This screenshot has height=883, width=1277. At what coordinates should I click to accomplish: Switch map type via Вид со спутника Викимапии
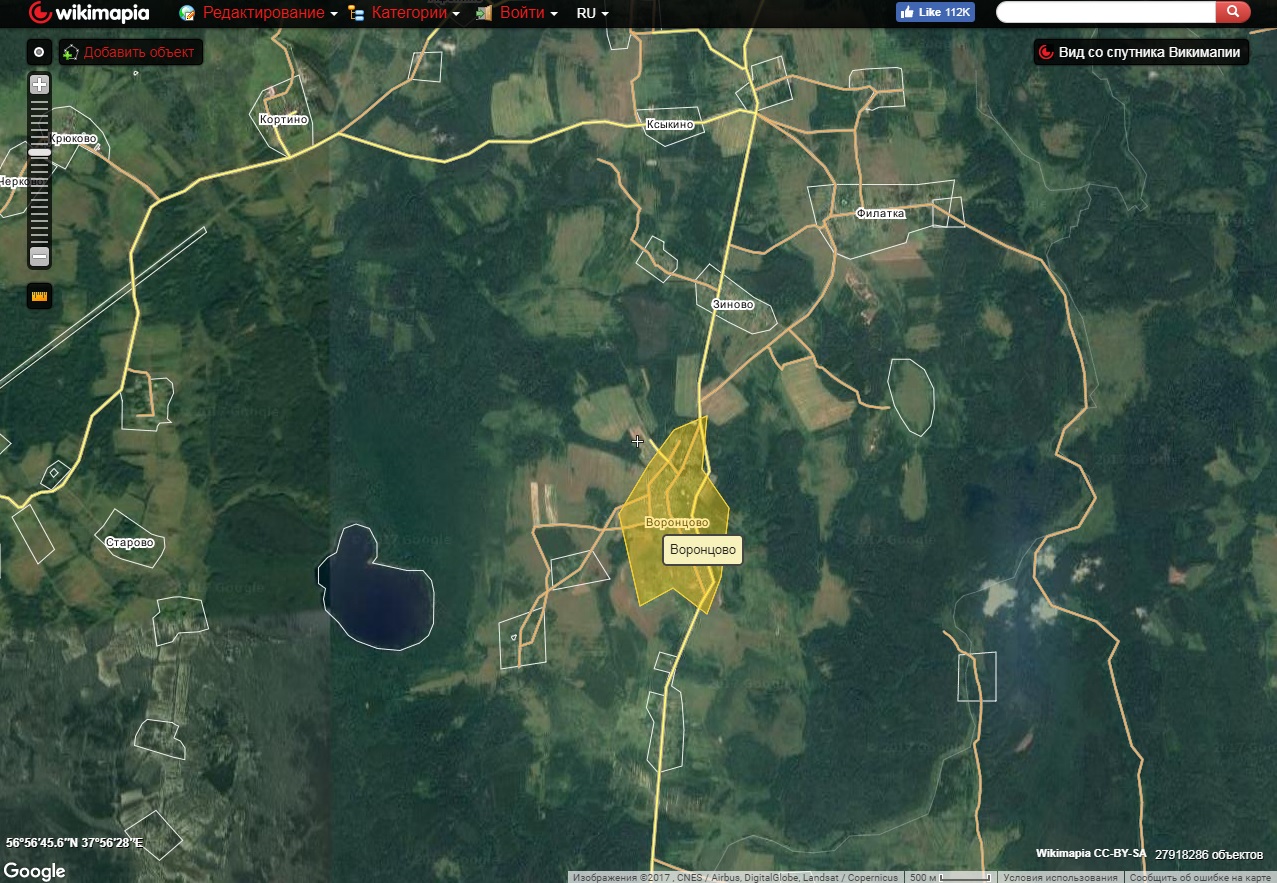1140,52
